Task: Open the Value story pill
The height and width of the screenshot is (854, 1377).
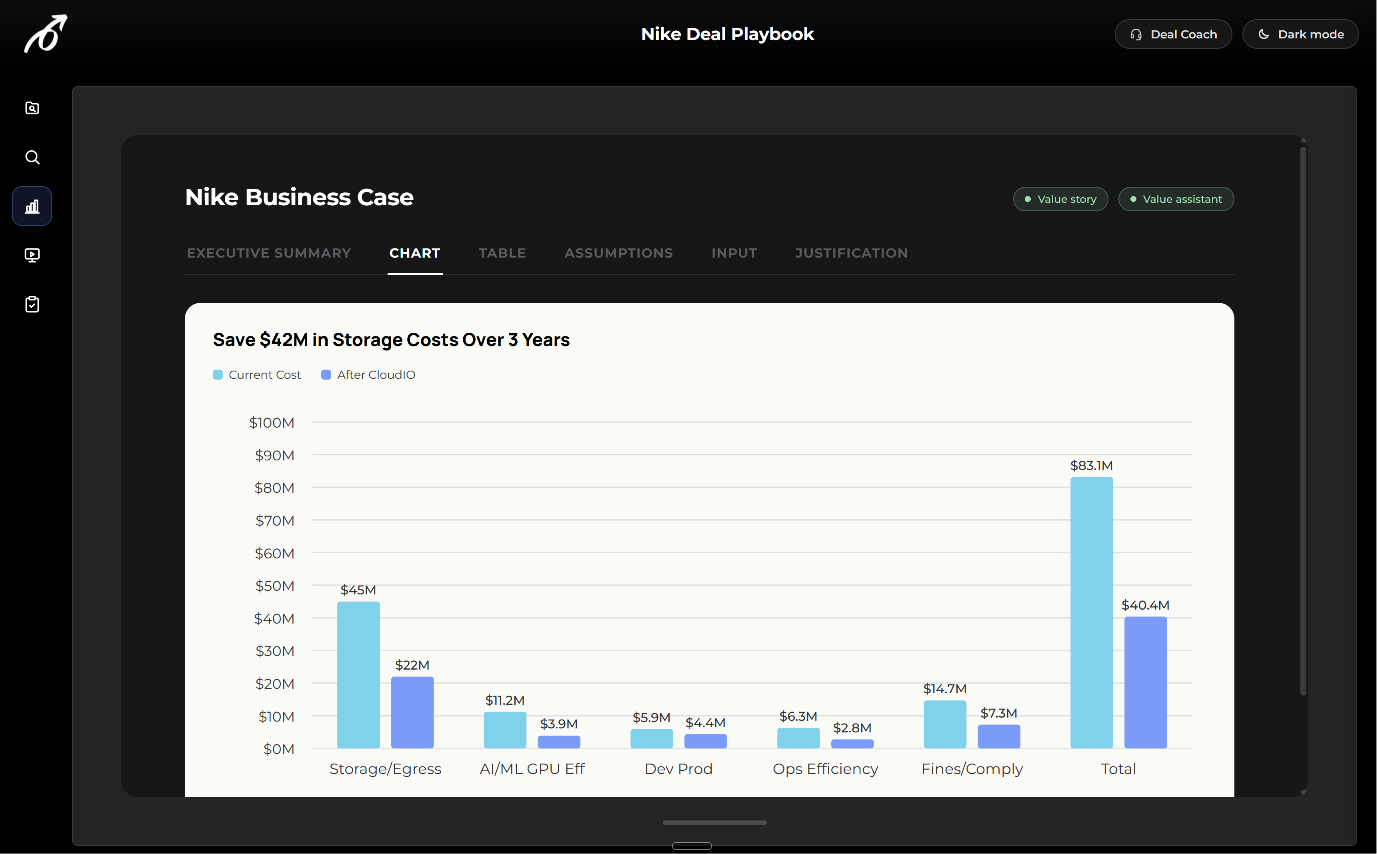Action: 1060,199
